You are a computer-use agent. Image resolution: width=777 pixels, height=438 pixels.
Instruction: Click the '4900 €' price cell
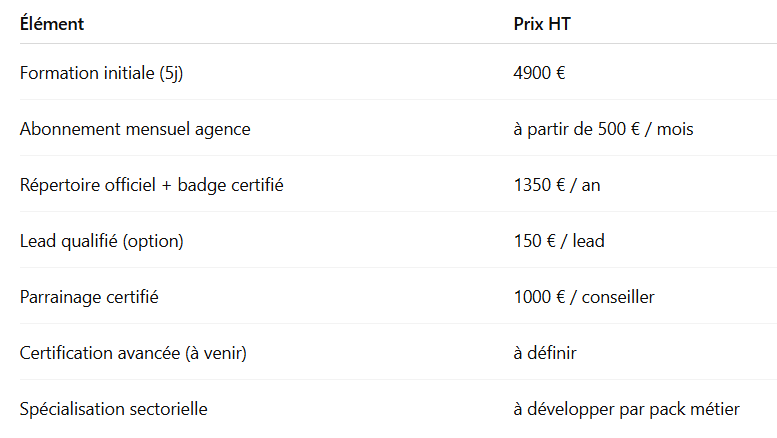tap(540, 73)
